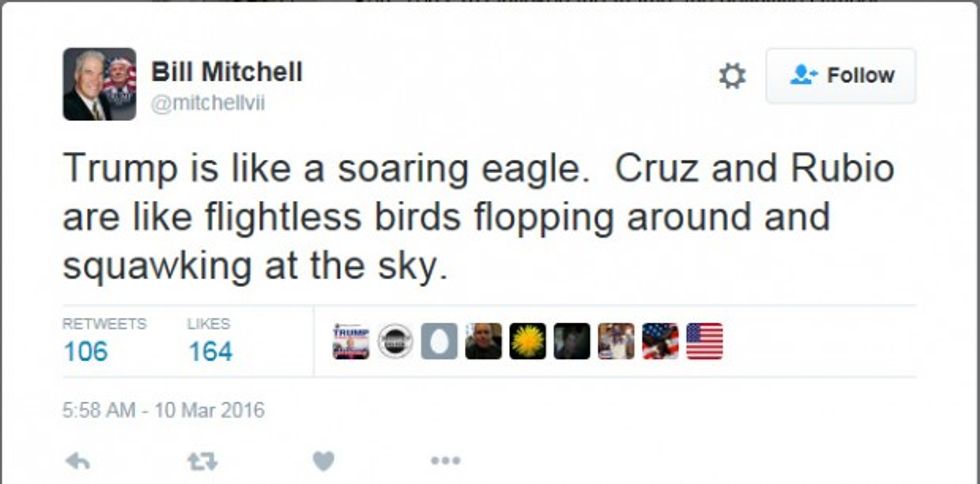This screenshot has height=484, width=980.
Task: Click the round black-and-white seal avatar
Action: (395, 341)
